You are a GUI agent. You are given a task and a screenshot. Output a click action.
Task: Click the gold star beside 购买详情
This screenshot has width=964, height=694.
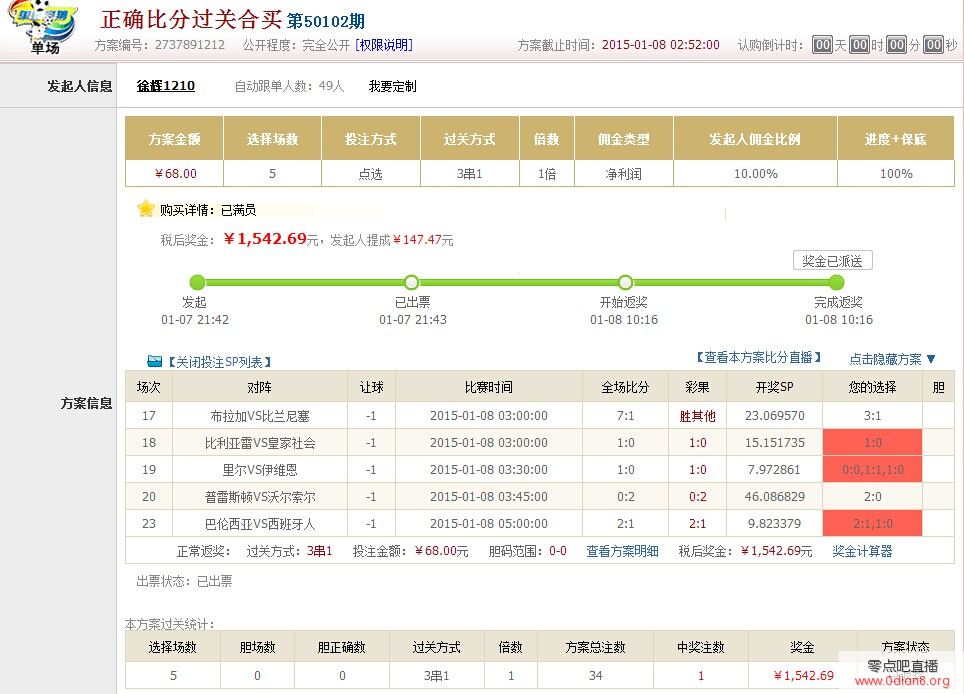point(146,209)
